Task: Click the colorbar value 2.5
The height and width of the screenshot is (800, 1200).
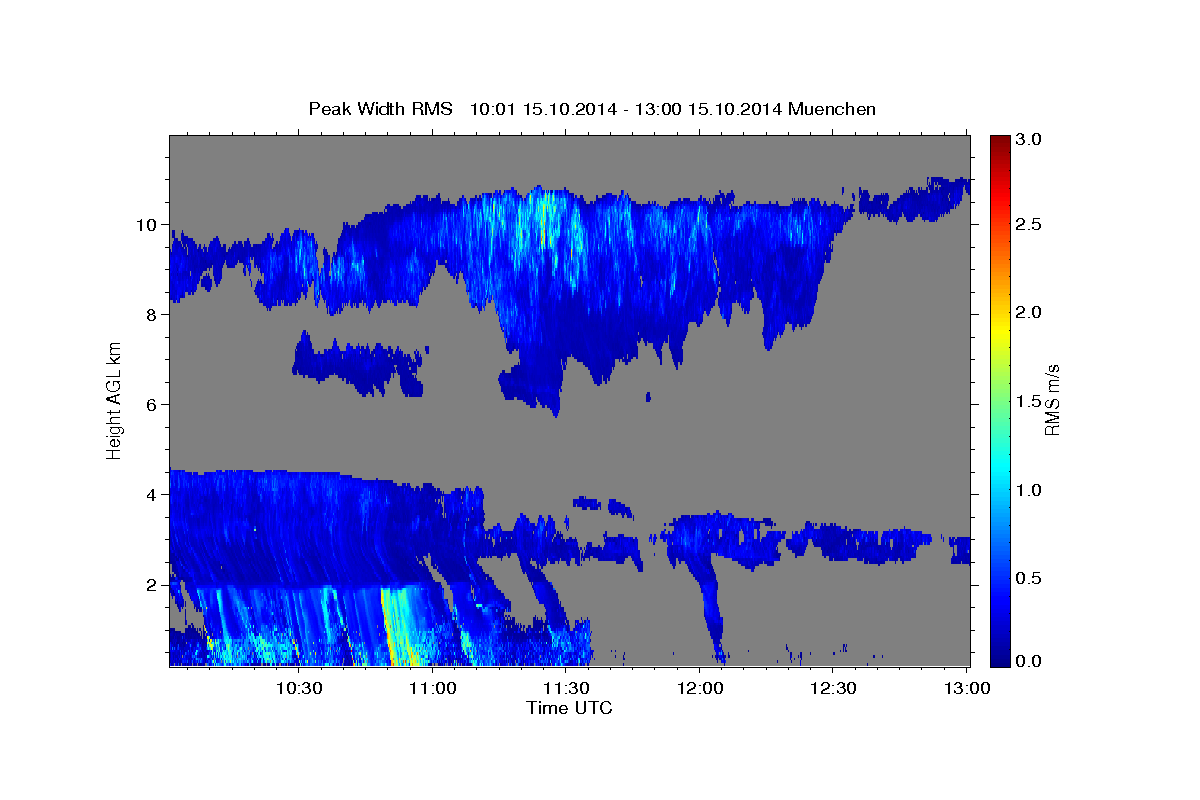Action: (x=1030, y=225)
